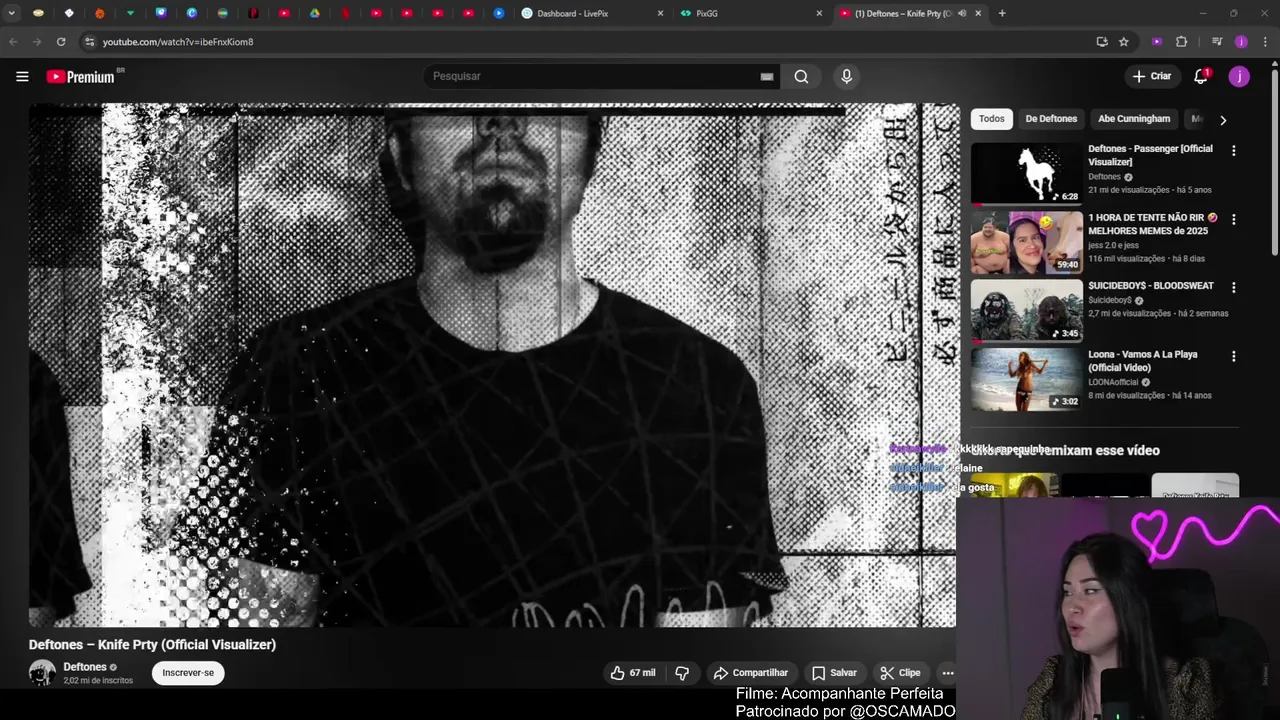The height and width of the screenshot is (720, 1280).
Task: Open the media control icon in Chrome toolbar
Action: click(x=1217, y=42)
